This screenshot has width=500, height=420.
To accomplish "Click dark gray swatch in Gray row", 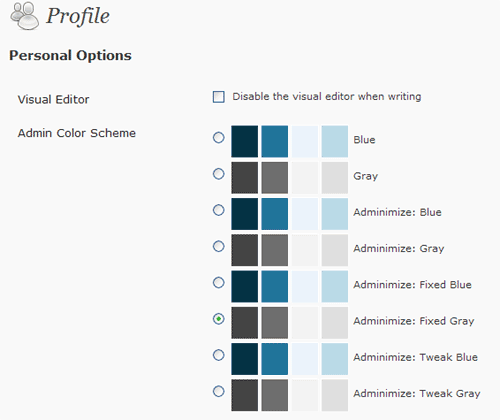I will click(x=245, y=178).
